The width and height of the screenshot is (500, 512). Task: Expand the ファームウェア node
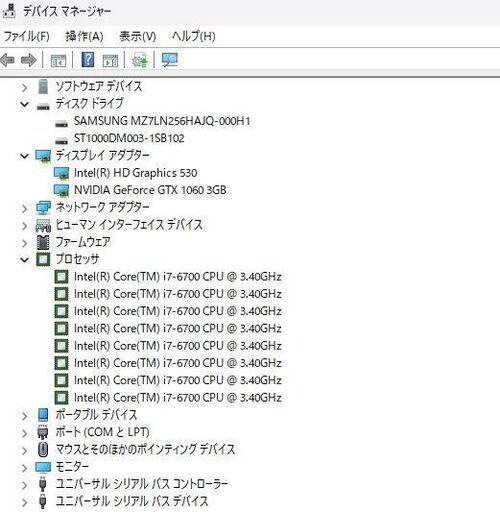pyautogui.click(x=24, y=243)
